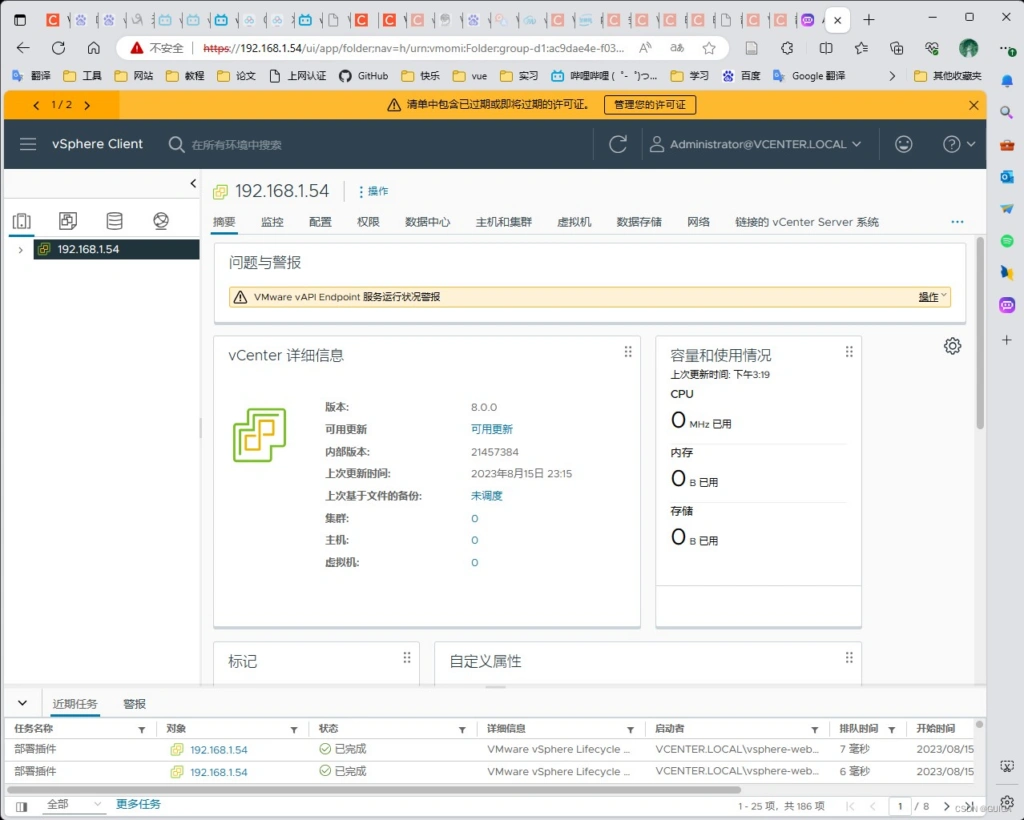The height and width of the screenshot is (820, 1024).
Task: Filter the 对象 column
Action: [294, 730]
